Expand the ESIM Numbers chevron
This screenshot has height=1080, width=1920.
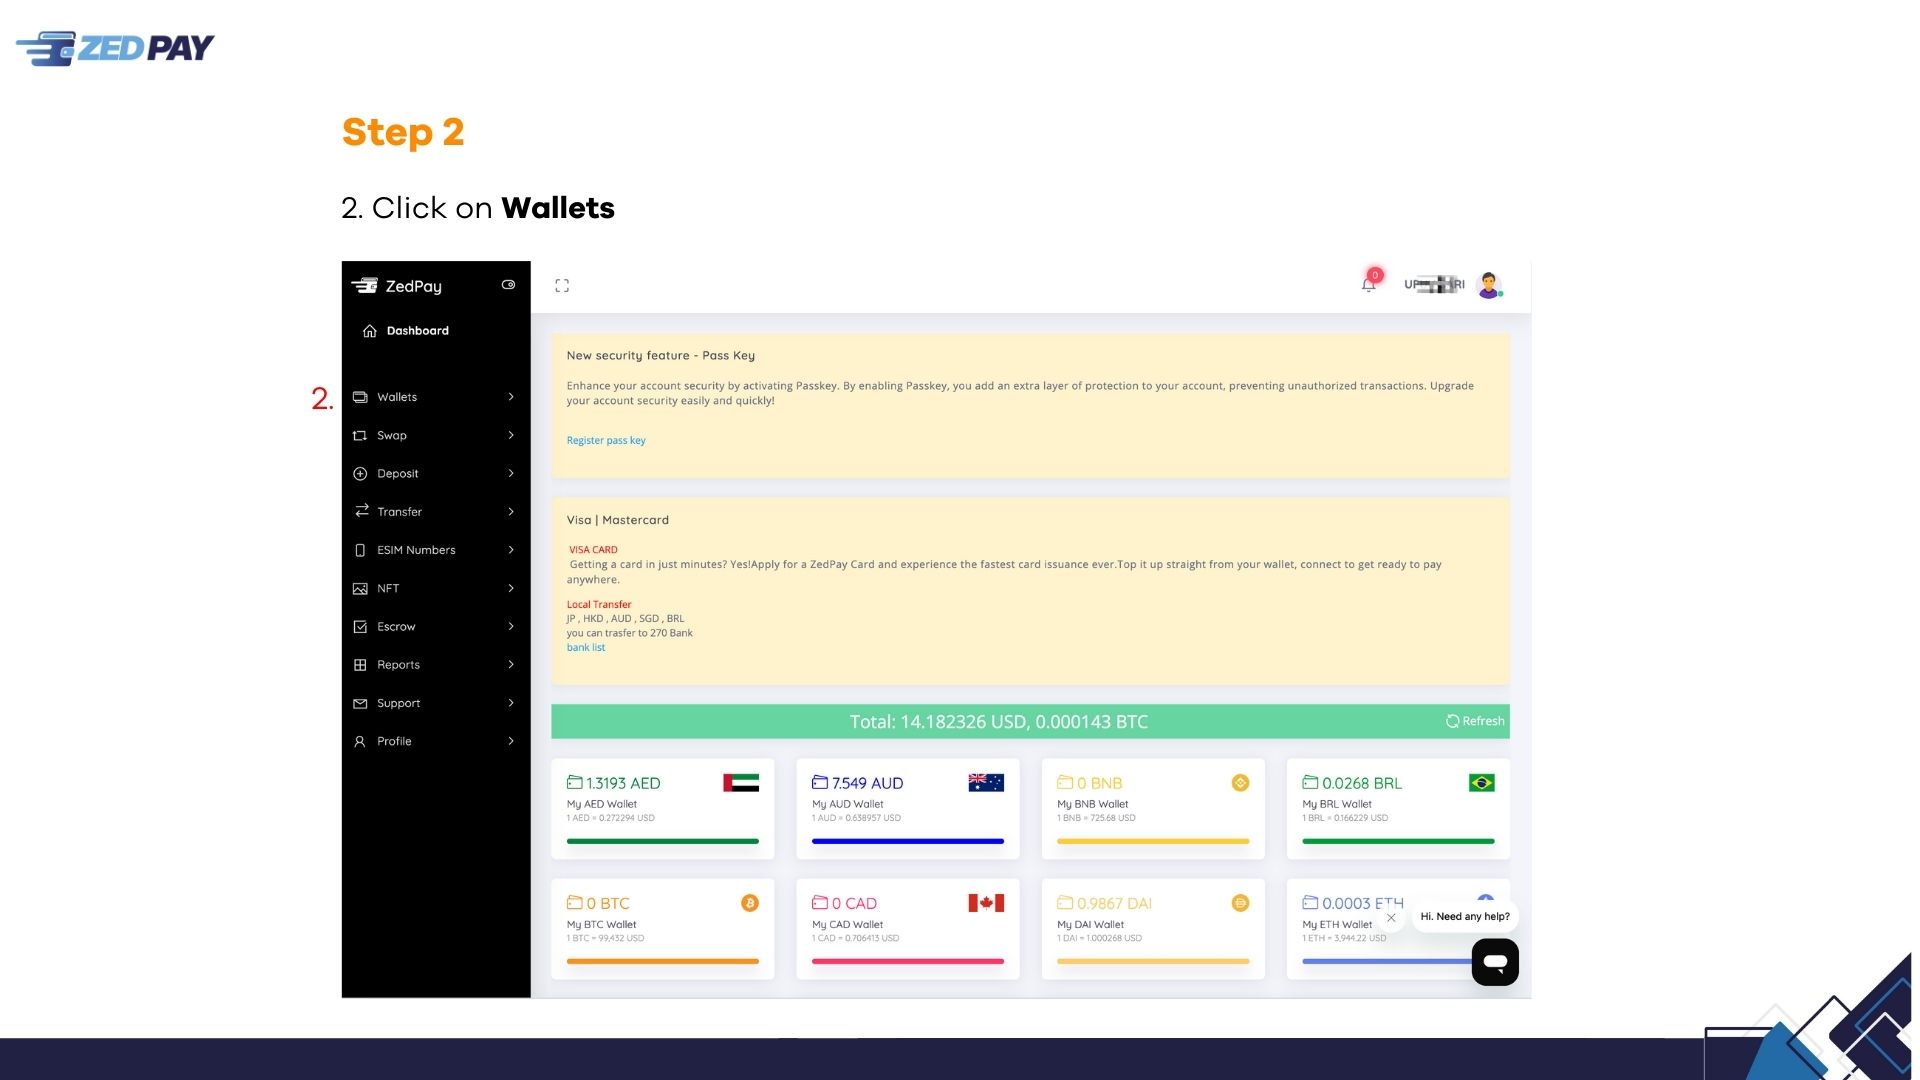(511, 550)
